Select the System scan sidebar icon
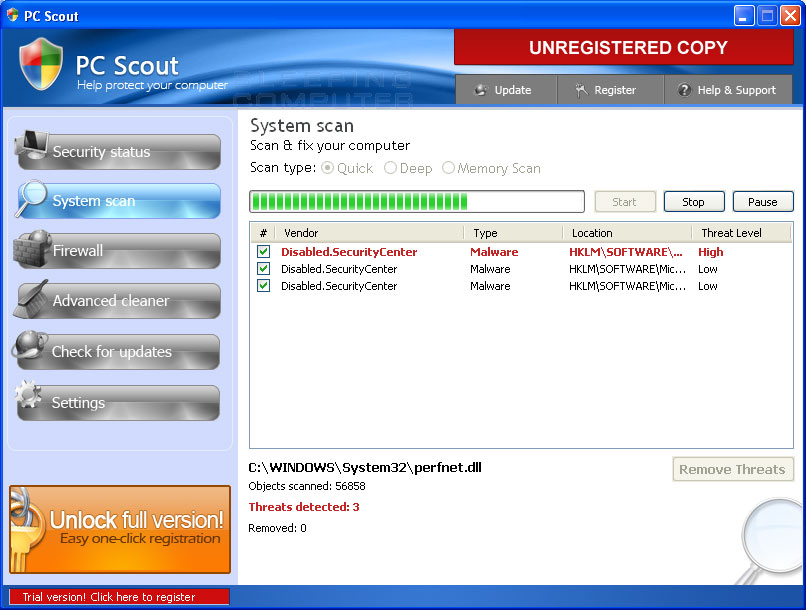 coord(116,201)
